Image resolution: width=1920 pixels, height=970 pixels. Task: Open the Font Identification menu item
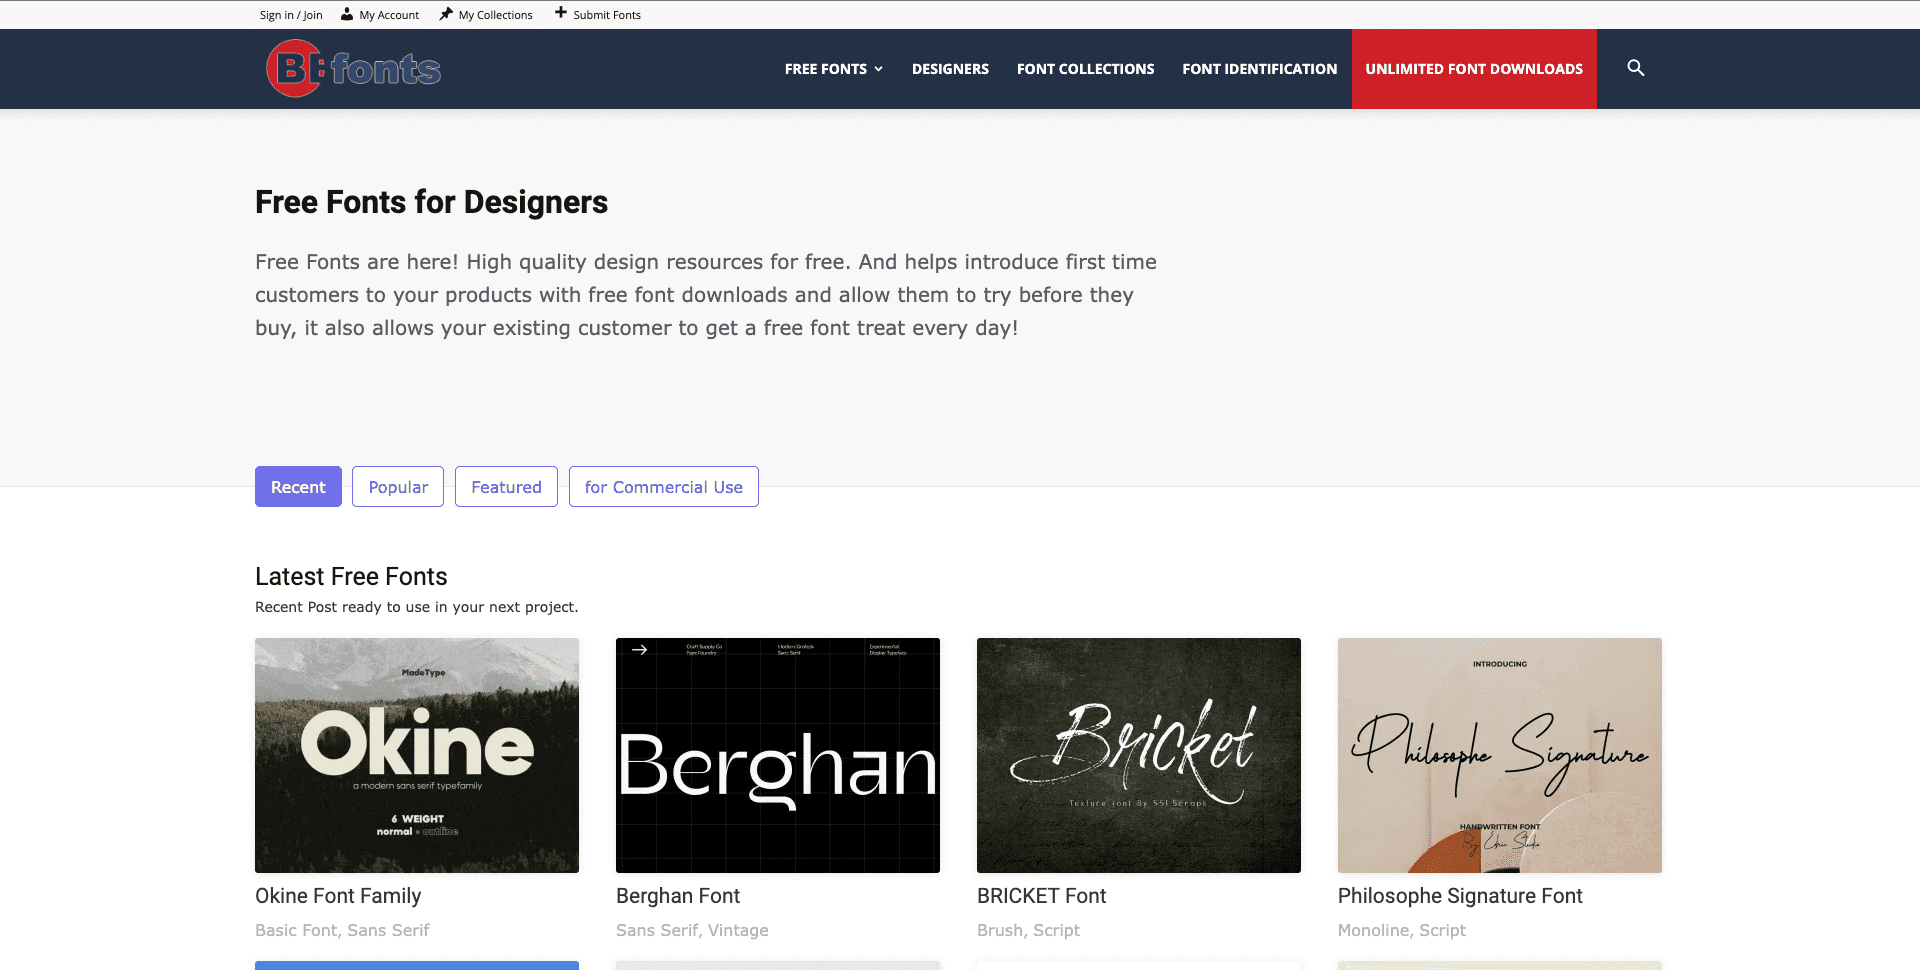[x=1259, y=69]
